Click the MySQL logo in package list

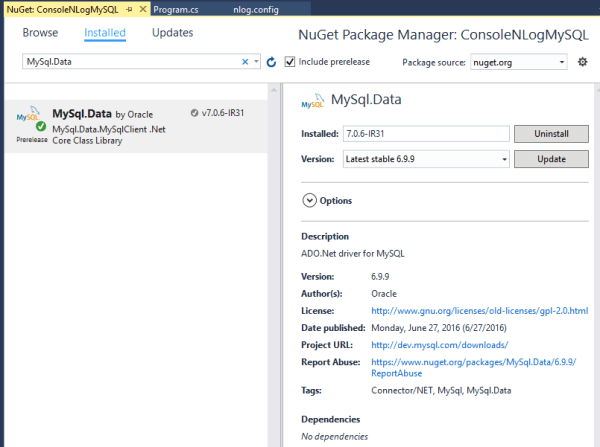[x=28, y=114]
